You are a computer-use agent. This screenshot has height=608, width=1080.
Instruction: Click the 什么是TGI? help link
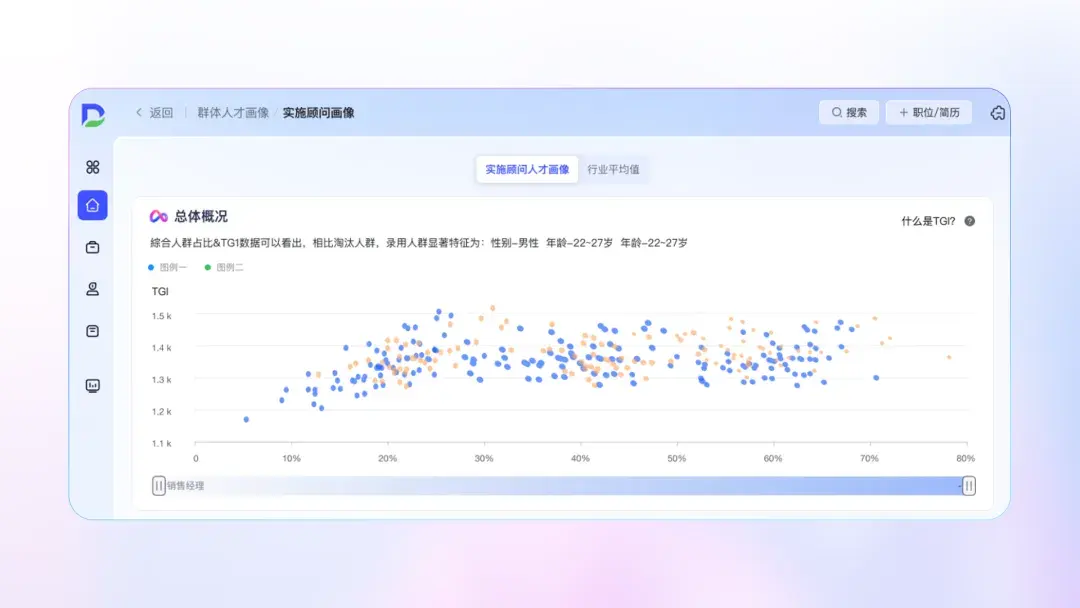[x=928, y=221]
